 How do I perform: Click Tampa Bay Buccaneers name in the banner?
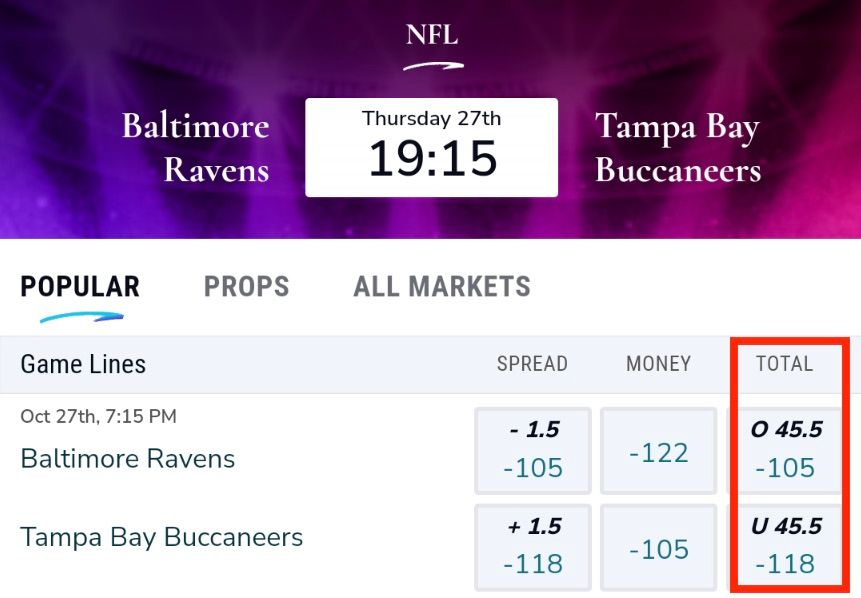tap(677, 144)
